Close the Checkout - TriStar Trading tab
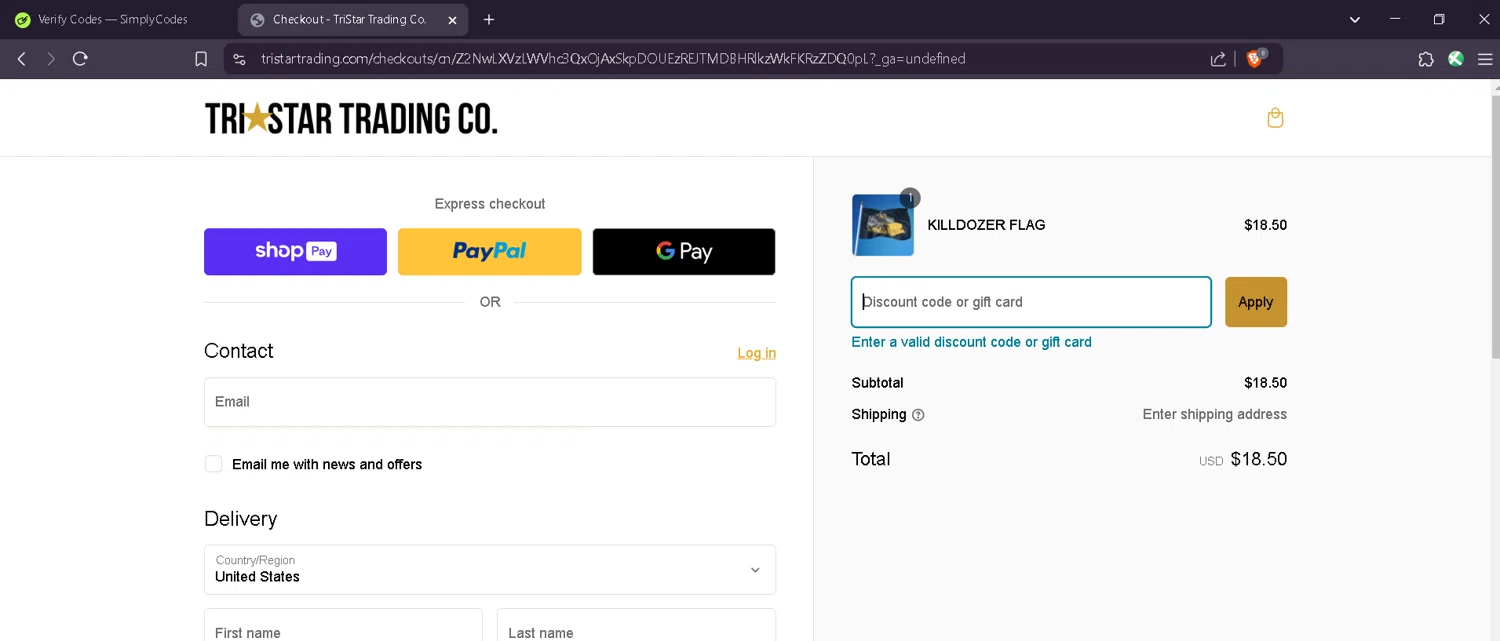This screenshot has height=641, width=1500. click(x=452, y=19)
